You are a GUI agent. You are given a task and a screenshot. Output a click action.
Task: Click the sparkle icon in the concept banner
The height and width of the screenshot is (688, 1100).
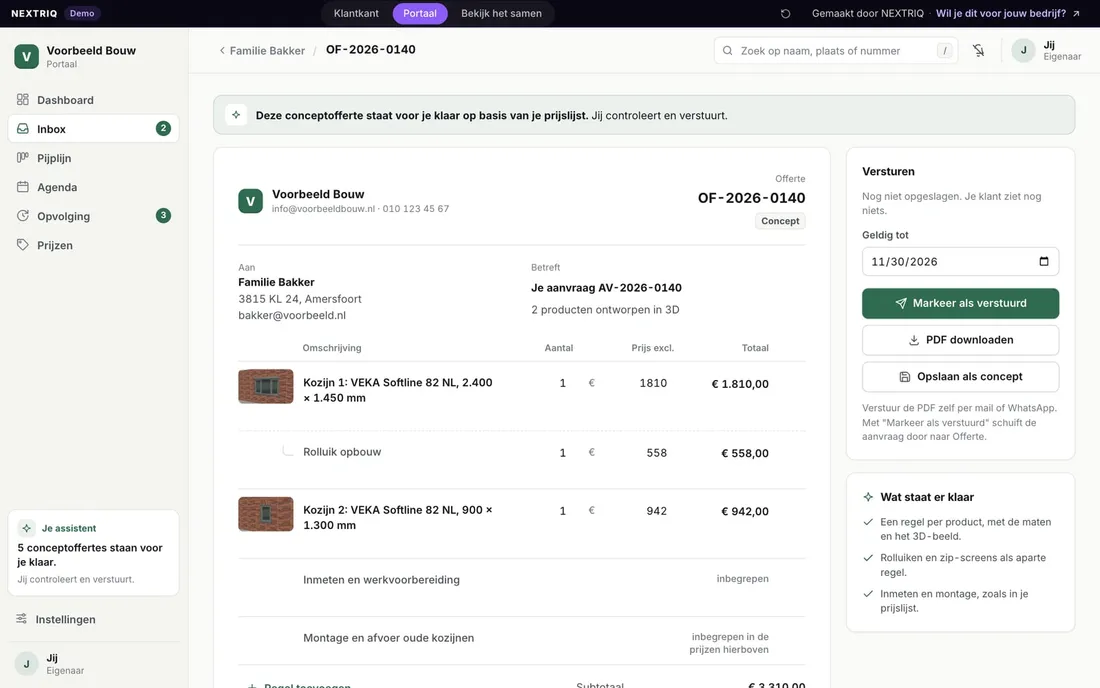pyautogui.click(x=236, y=115)
